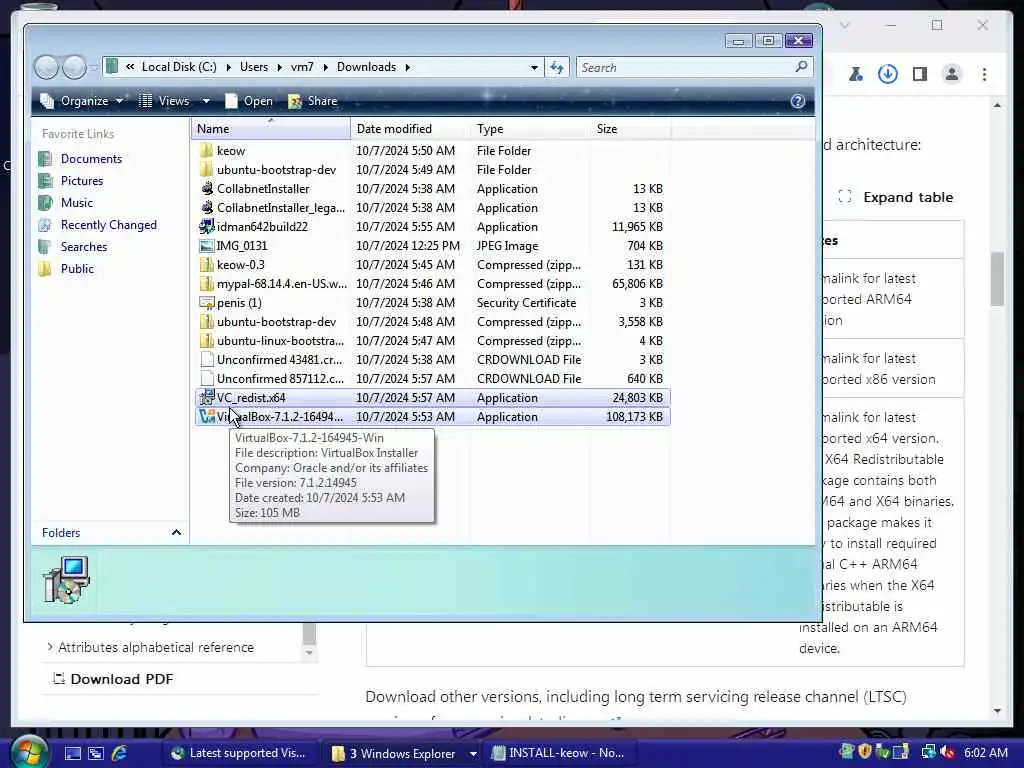
Task: Click the volume icon in system tray
Action: pyautogui.click(x=948, y=753)
